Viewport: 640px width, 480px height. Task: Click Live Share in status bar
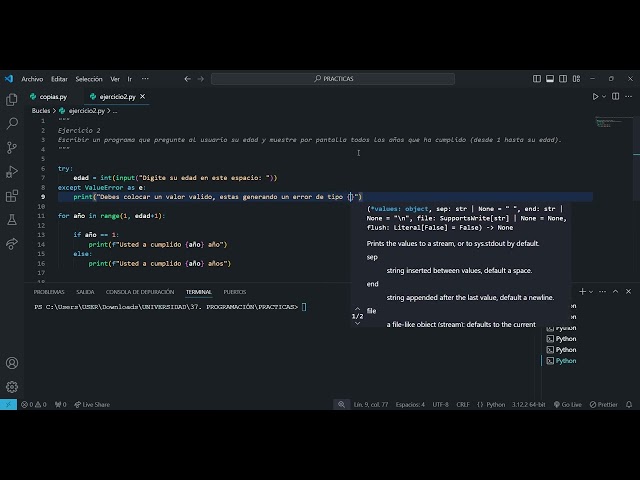(92, 404)
